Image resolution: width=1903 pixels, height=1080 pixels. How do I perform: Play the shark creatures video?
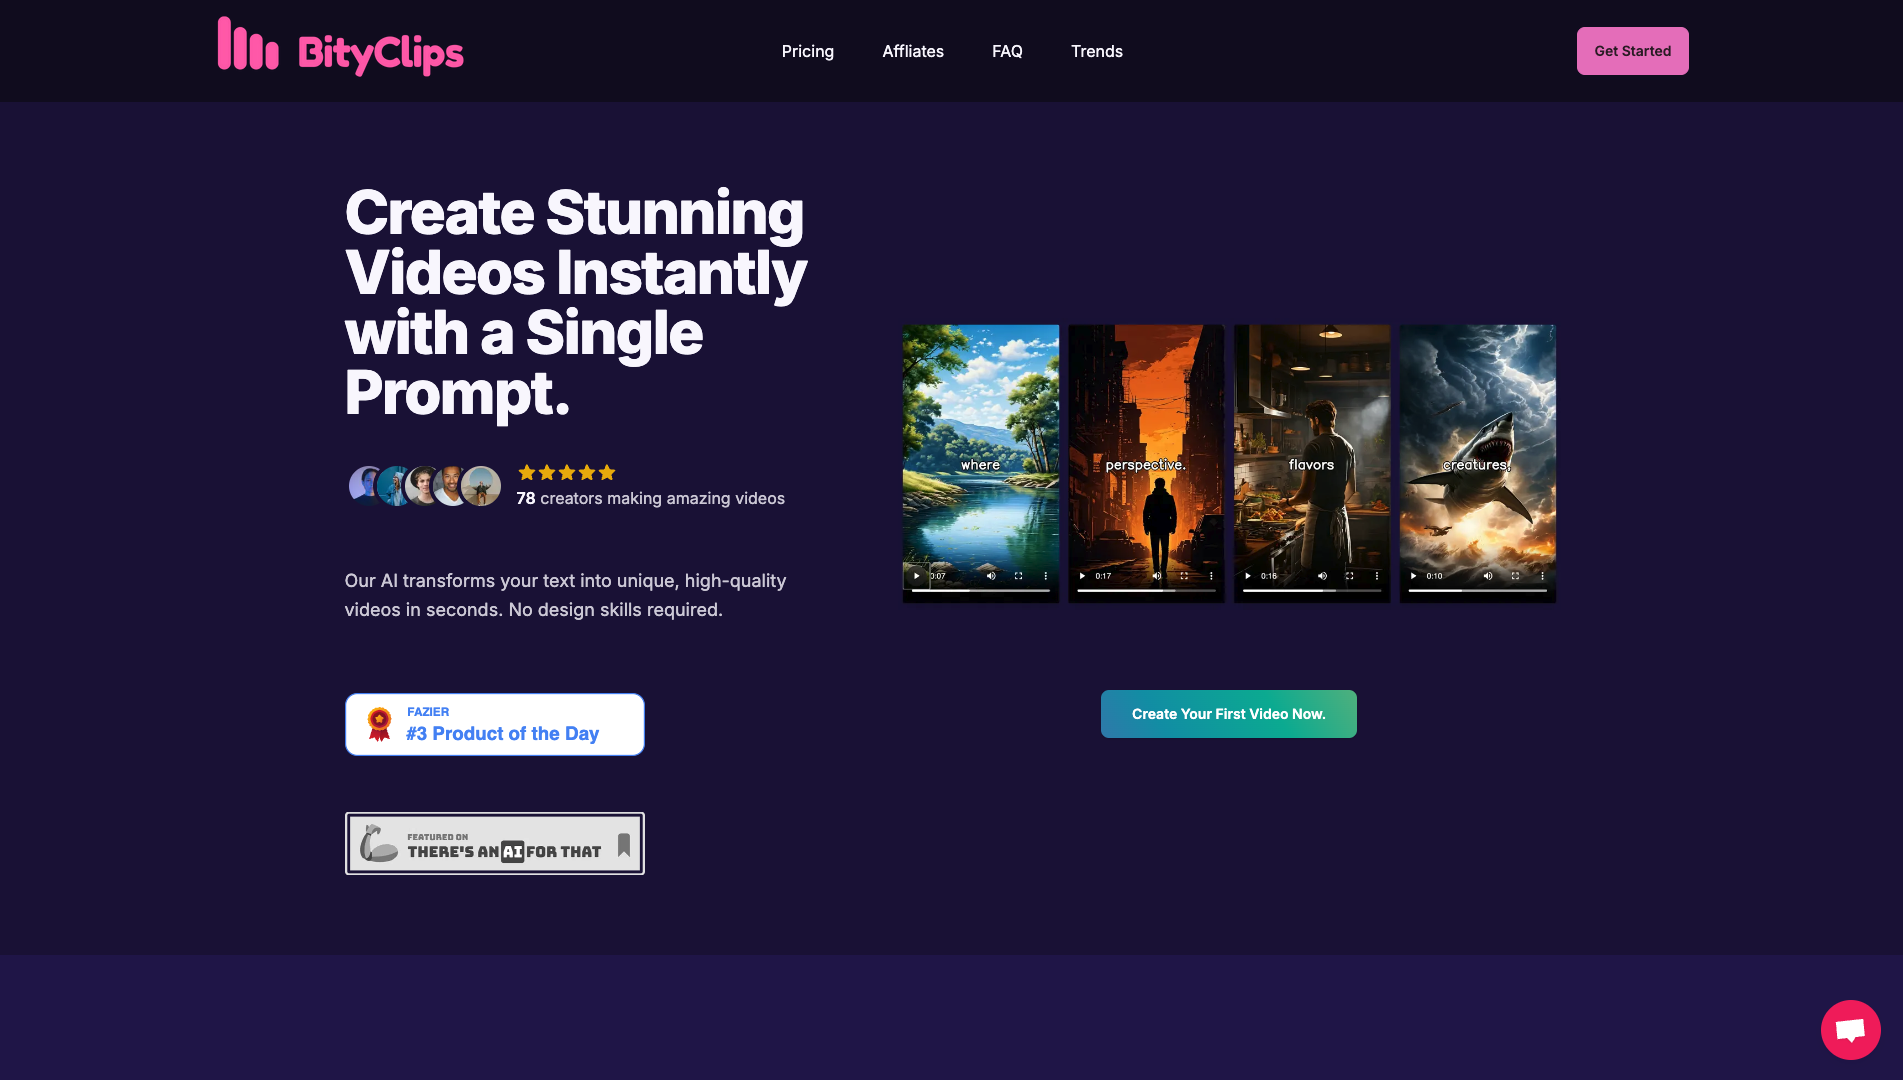coord(1413,576)
